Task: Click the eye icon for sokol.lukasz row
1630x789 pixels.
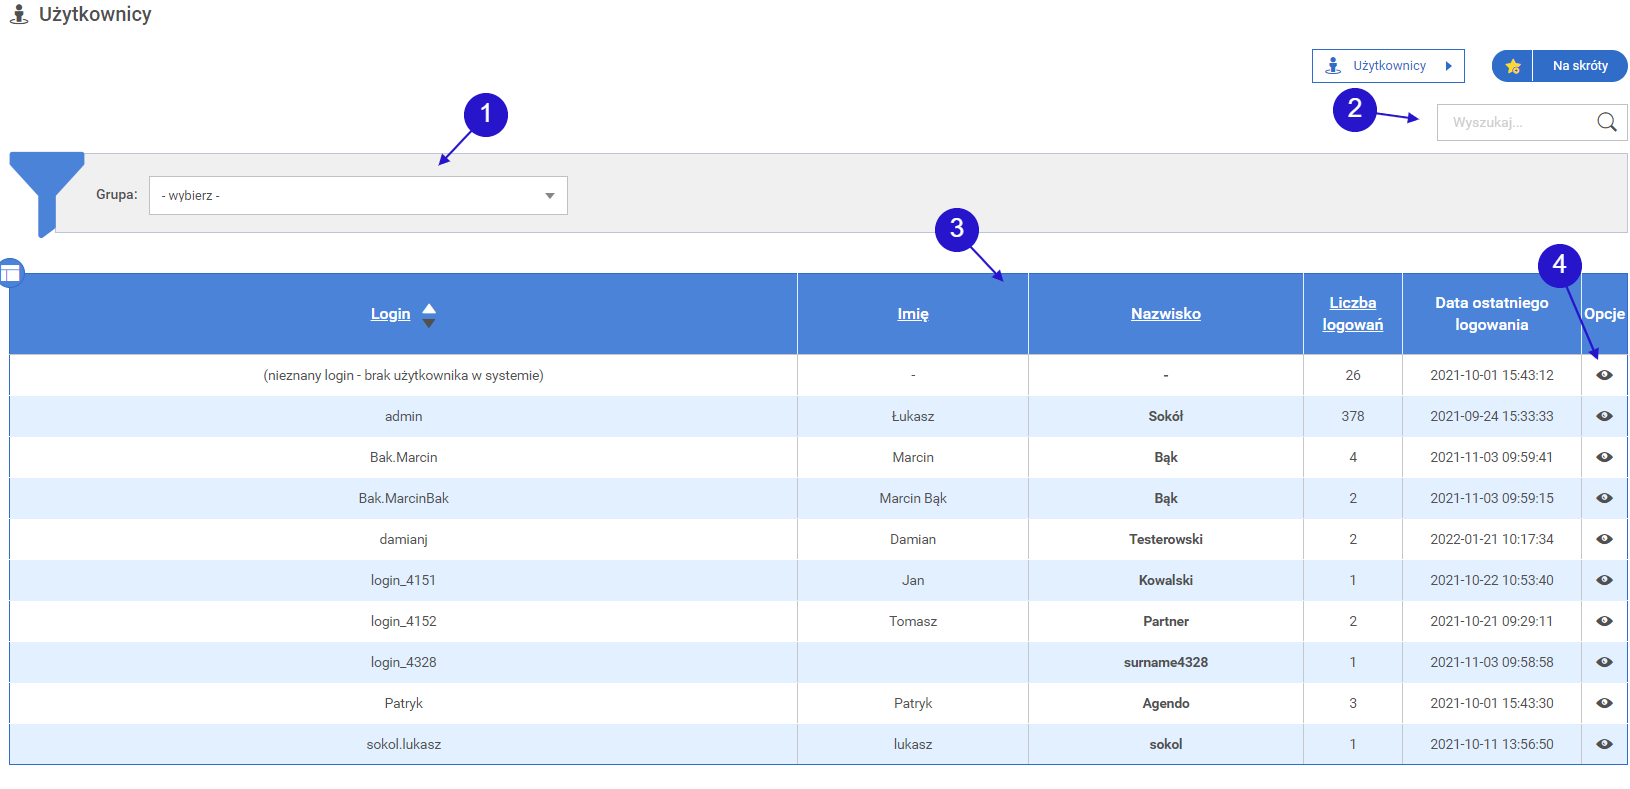Action: click(x=1604, y=744)
